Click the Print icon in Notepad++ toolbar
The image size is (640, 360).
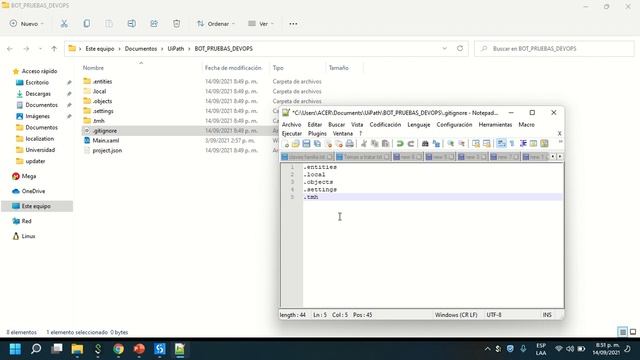pos(350,144)
